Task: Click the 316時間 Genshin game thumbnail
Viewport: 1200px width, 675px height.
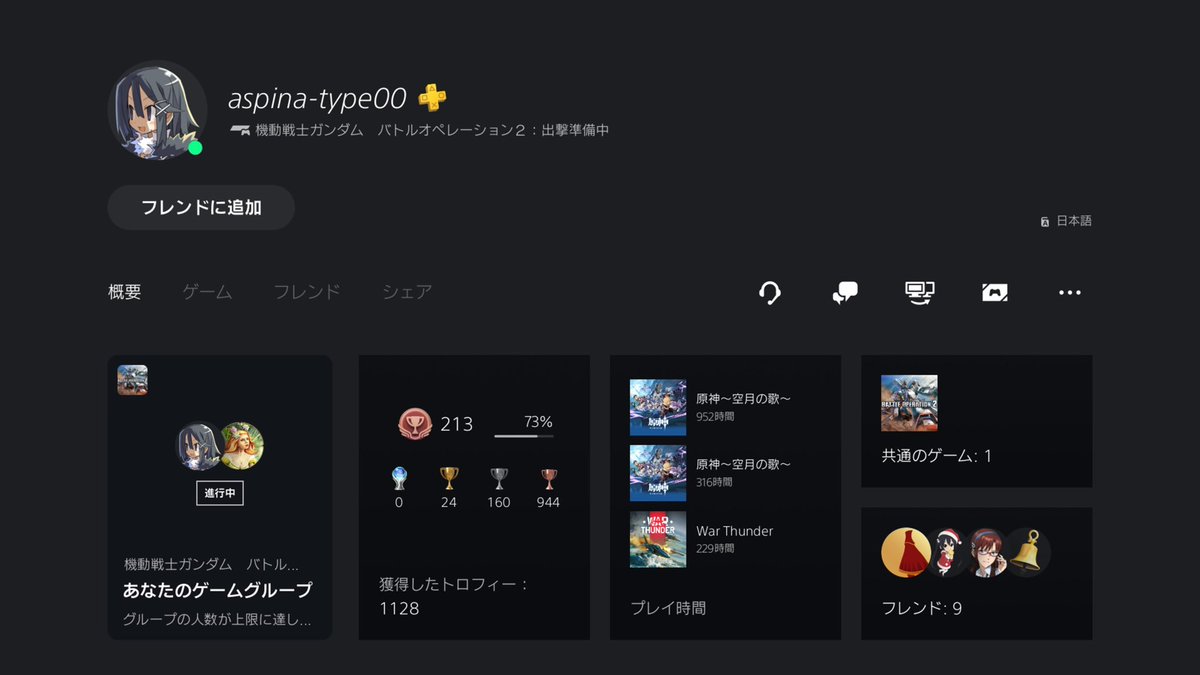Action: coord(658,473)
